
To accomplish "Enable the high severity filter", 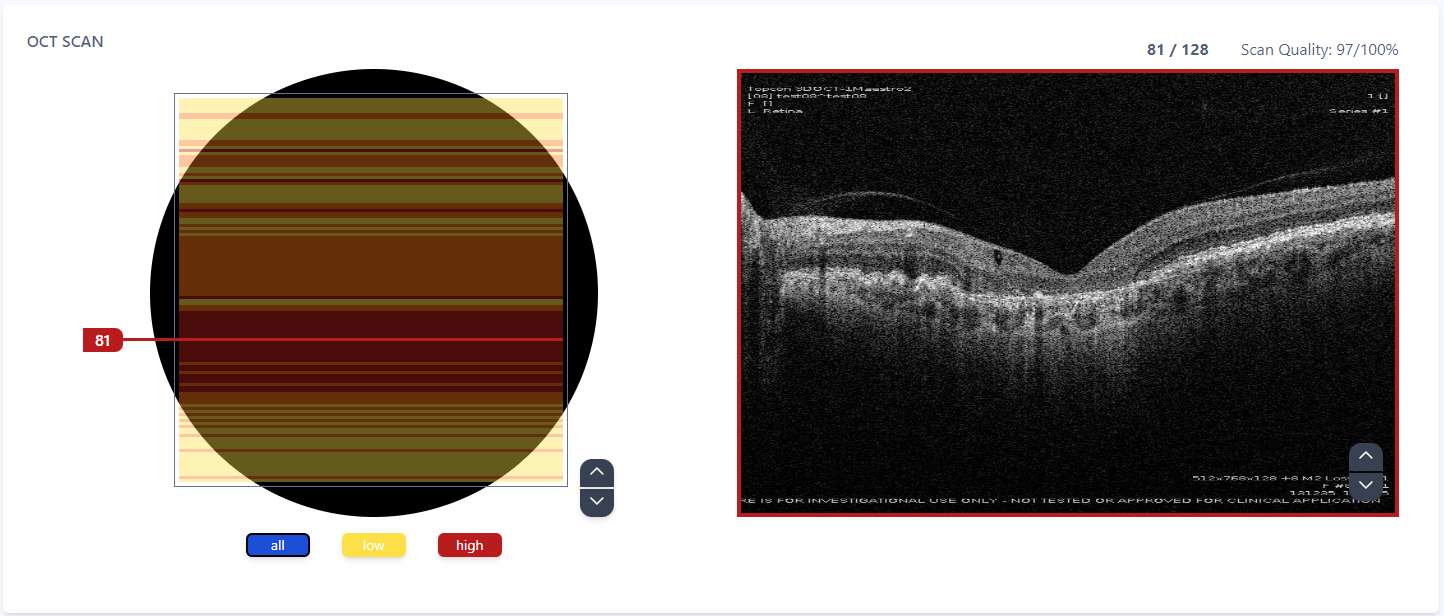I will tap(469, 545).
